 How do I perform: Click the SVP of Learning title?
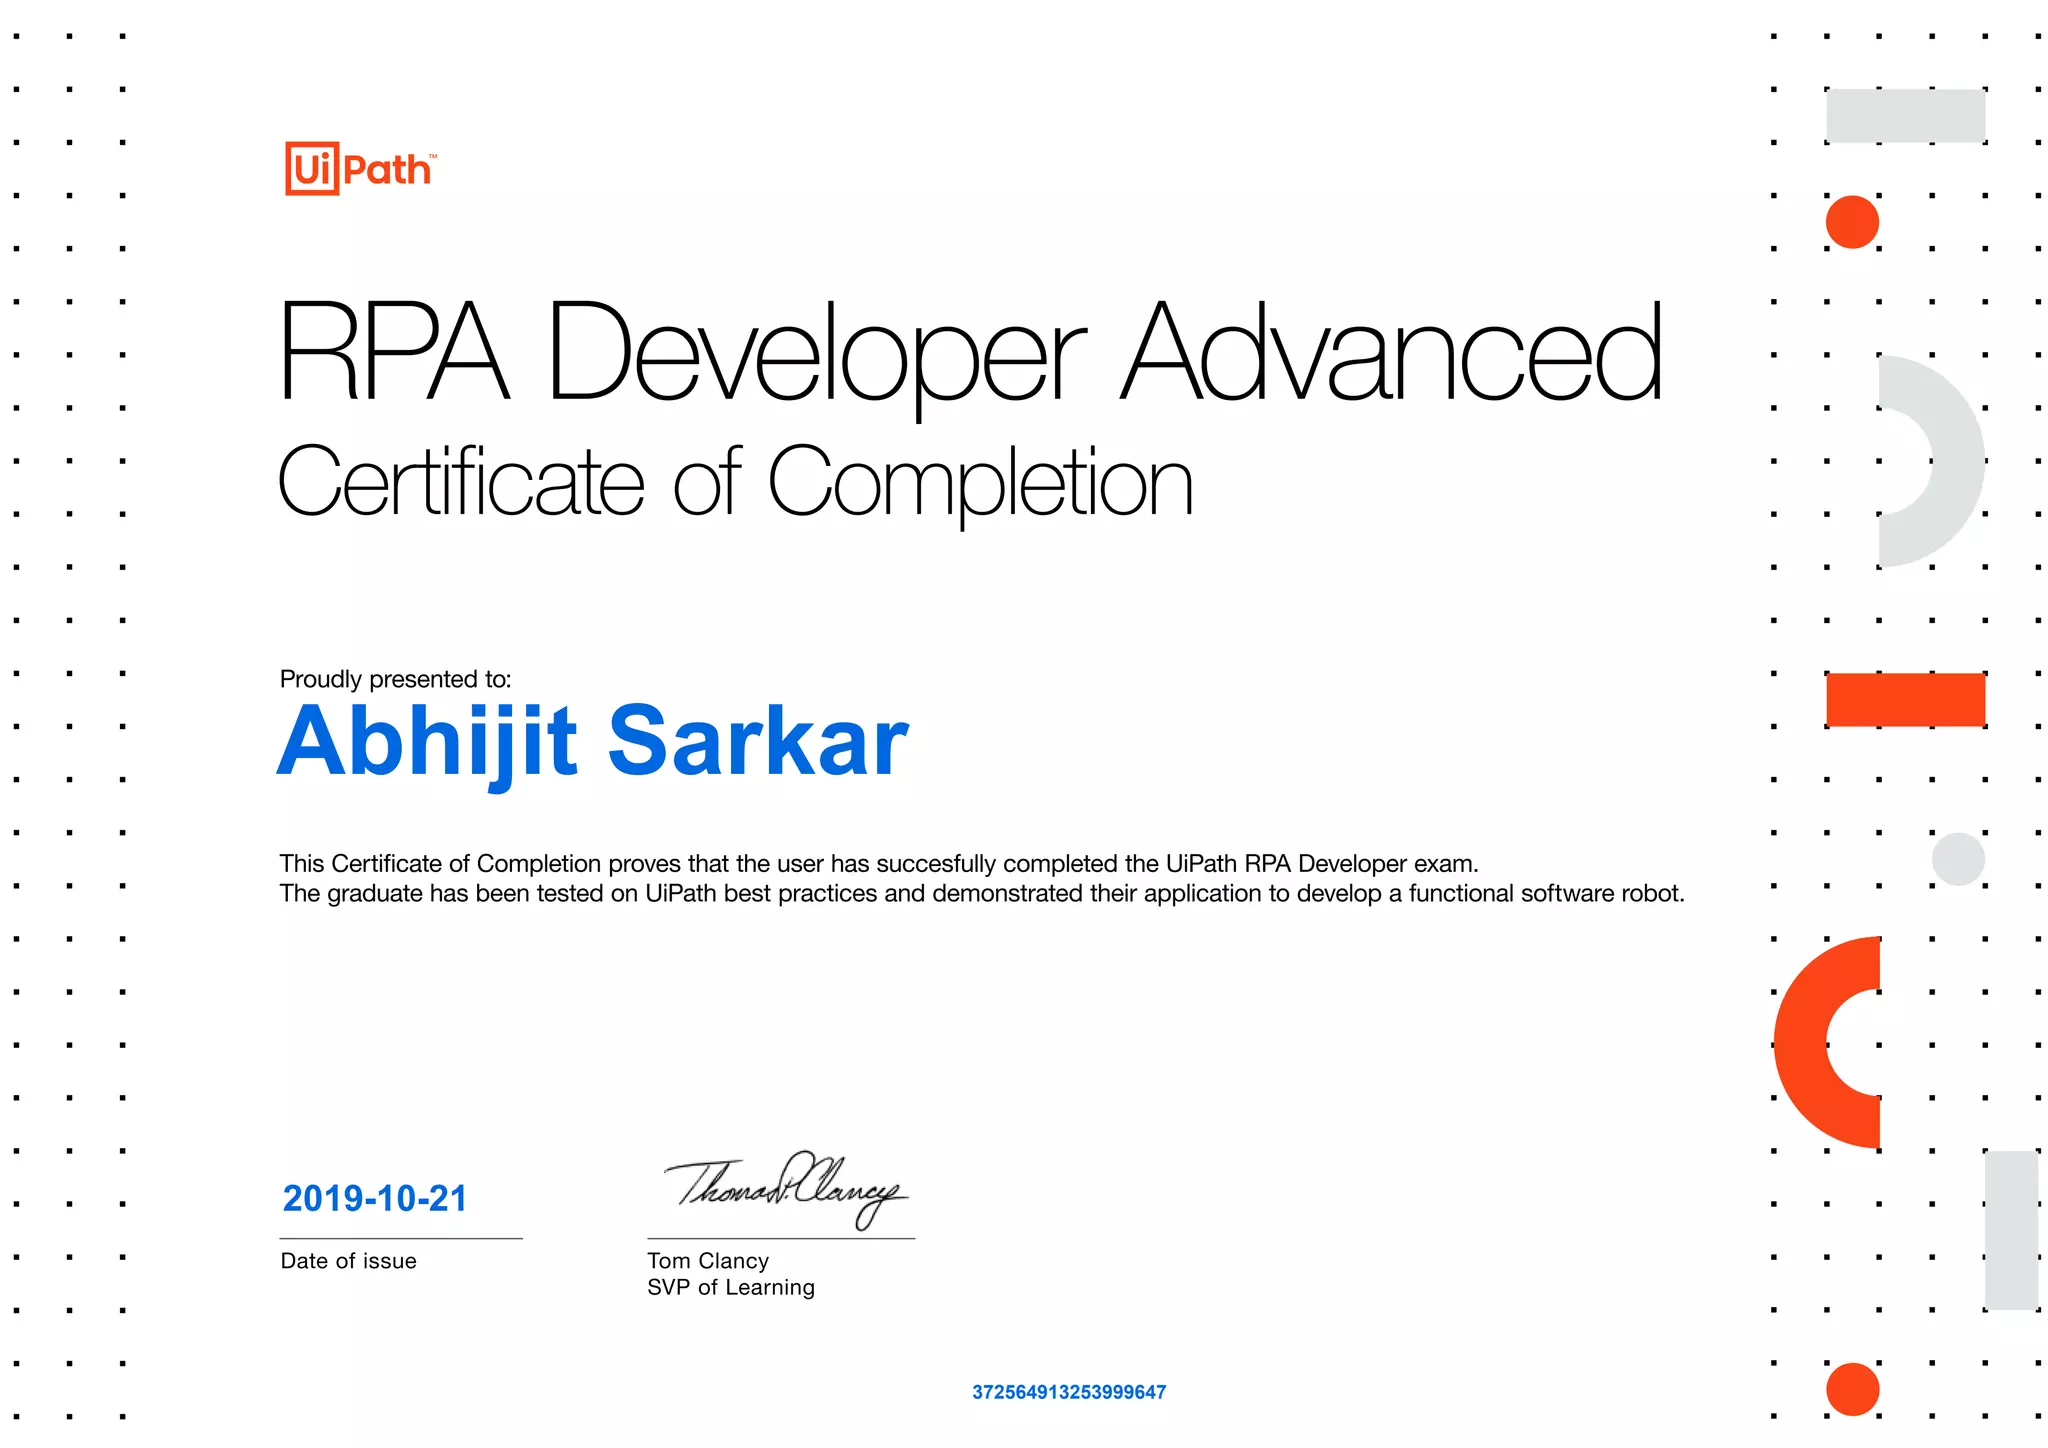tap(730, 1288)
